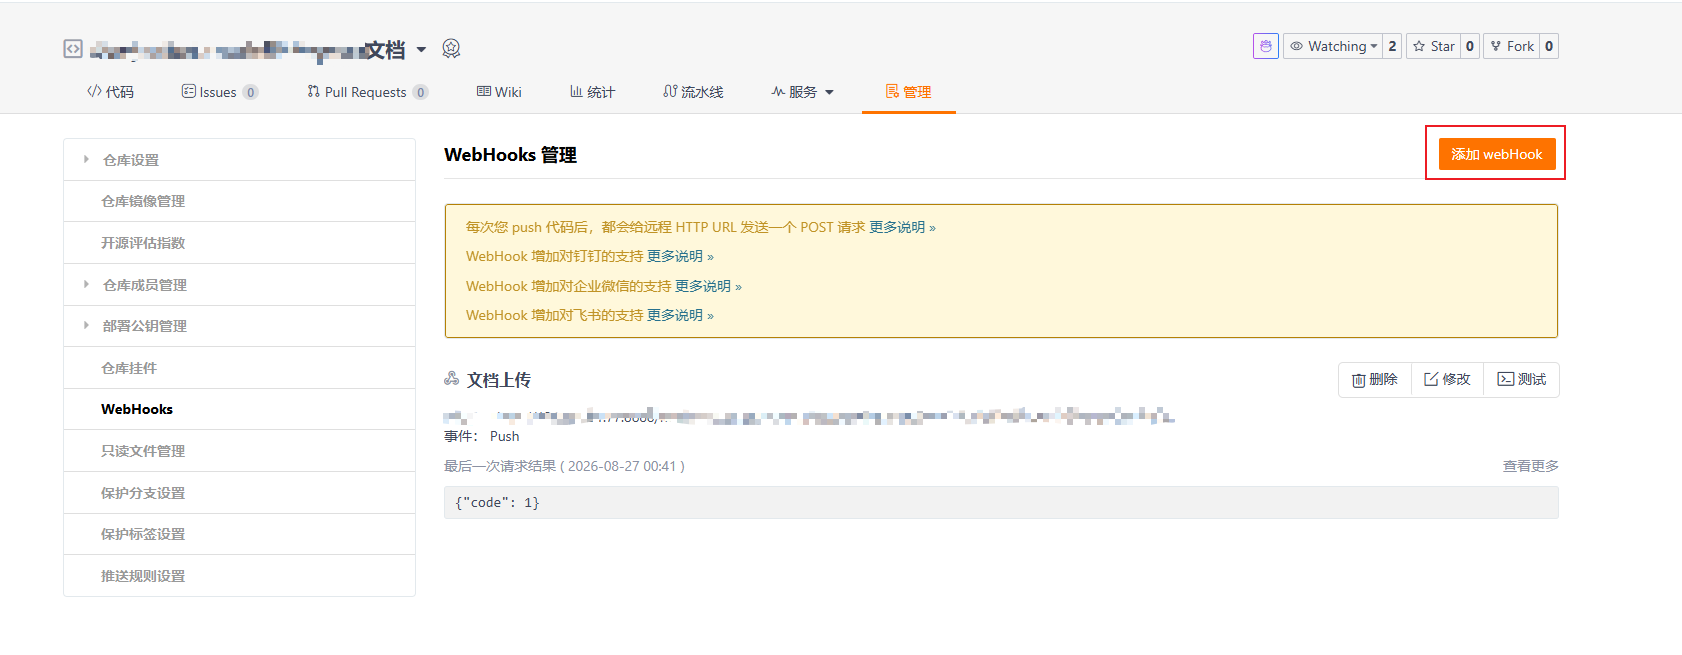Open 保护标签设置 in sidebar
This screenshot has height=655, width=1682.
(x=239, y=534)
